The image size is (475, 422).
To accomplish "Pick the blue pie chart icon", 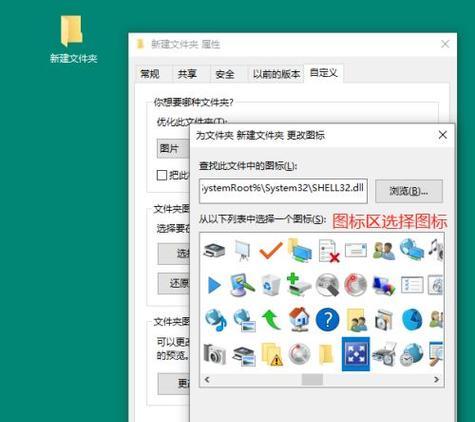I will (412, 320).
